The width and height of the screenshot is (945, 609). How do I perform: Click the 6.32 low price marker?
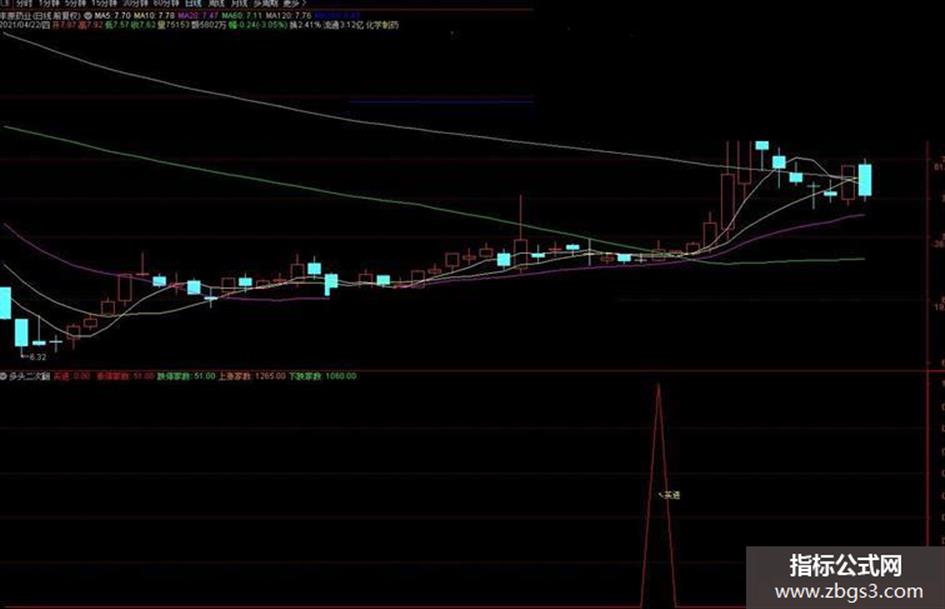coord(36,357)
